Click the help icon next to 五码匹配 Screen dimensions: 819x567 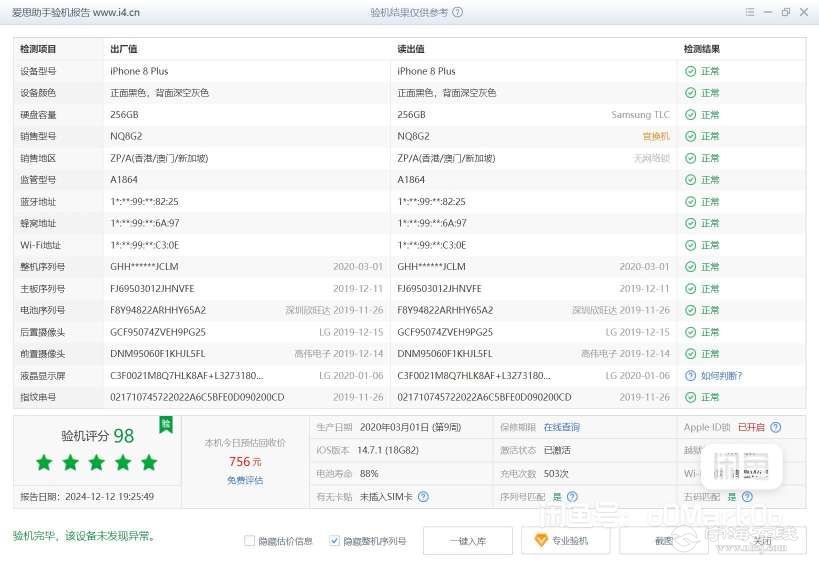[747, 497]
